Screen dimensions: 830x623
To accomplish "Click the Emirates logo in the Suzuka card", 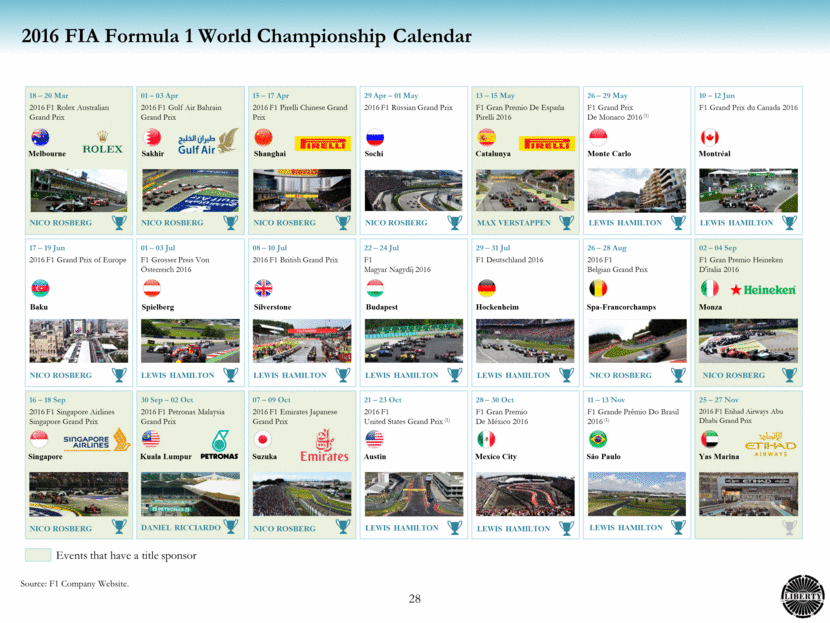I will tap(325, 446).
